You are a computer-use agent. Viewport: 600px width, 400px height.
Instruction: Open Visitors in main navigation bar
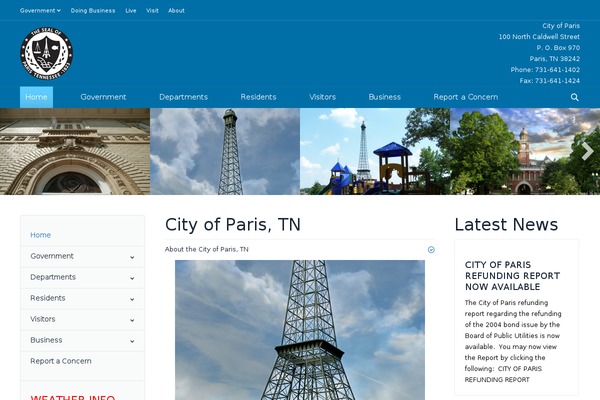323,97
